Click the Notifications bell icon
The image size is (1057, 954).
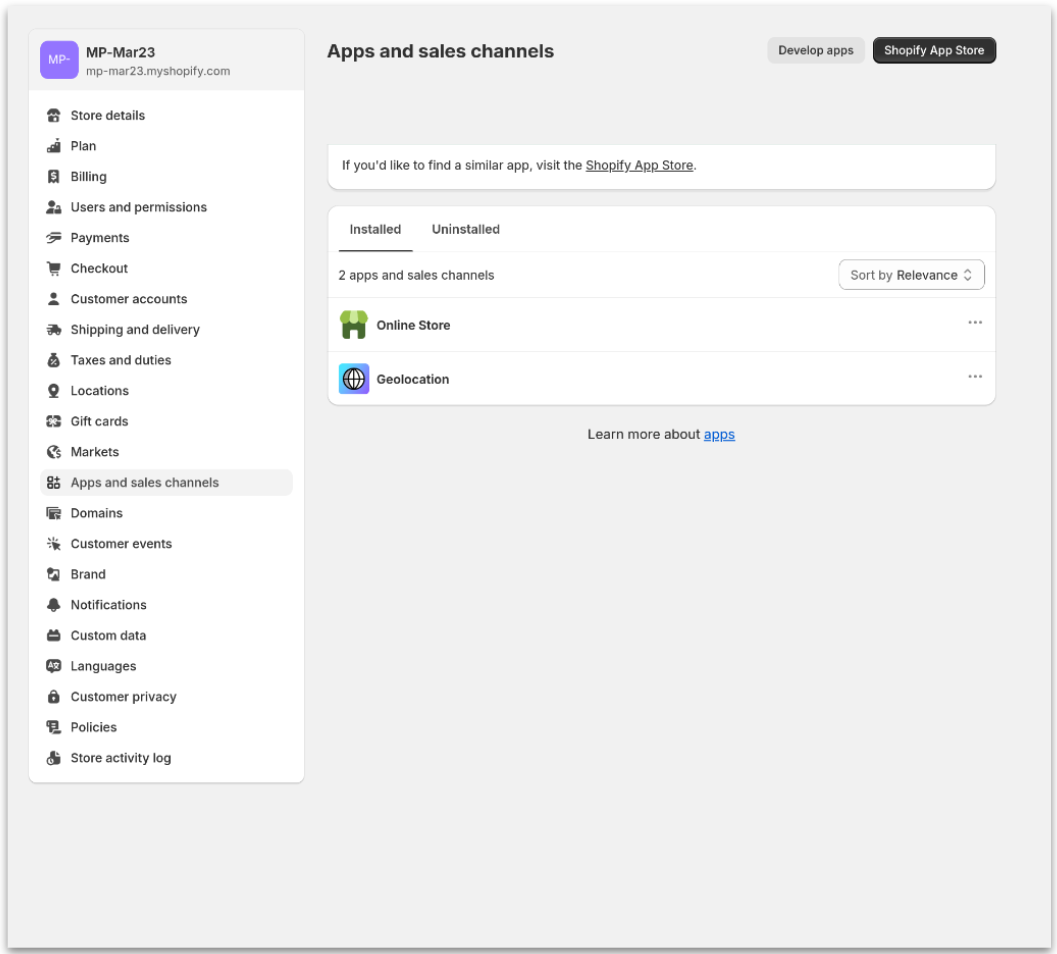point(54,604)
